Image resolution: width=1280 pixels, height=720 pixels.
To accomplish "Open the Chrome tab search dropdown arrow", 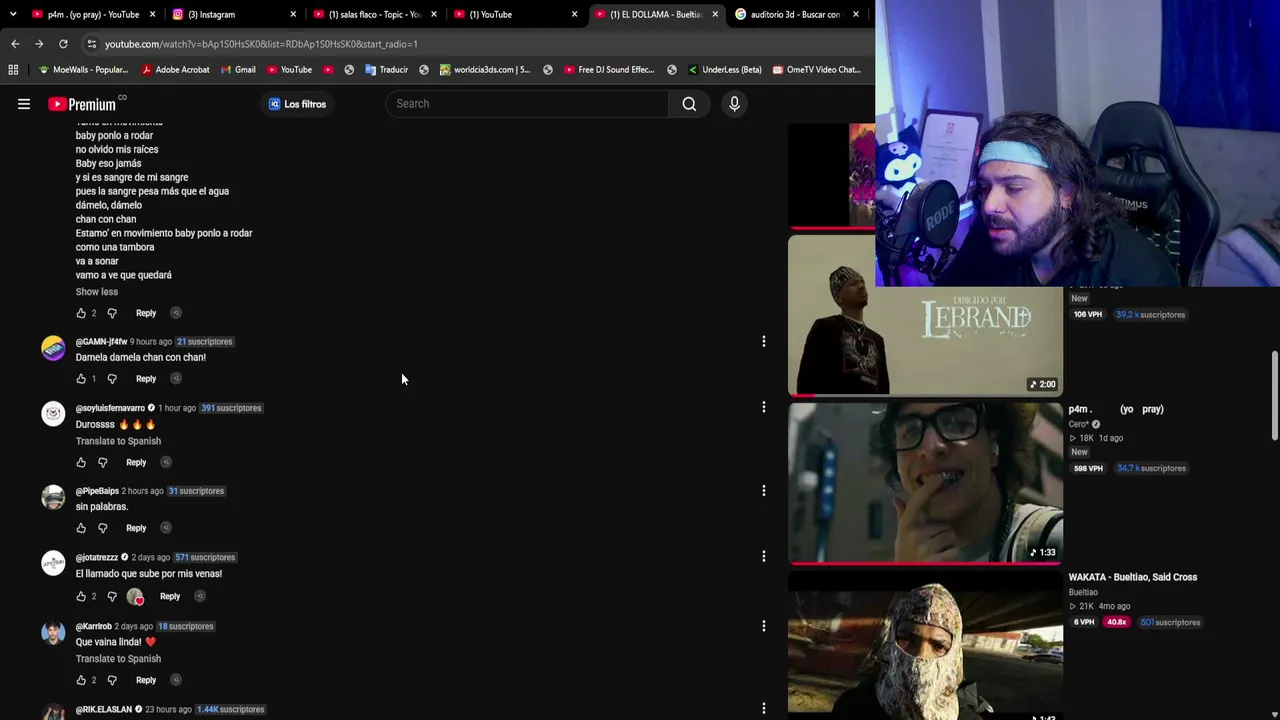I will (13, 14).
